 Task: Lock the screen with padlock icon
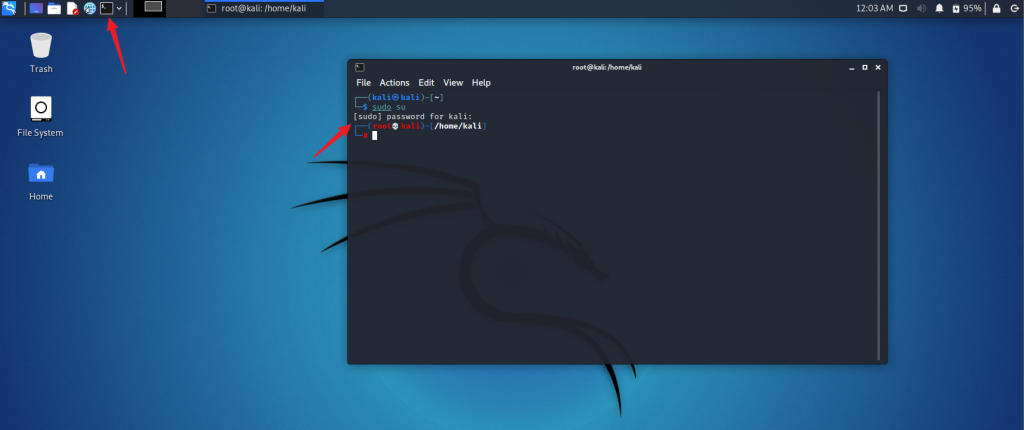click(x=997, y=8)
